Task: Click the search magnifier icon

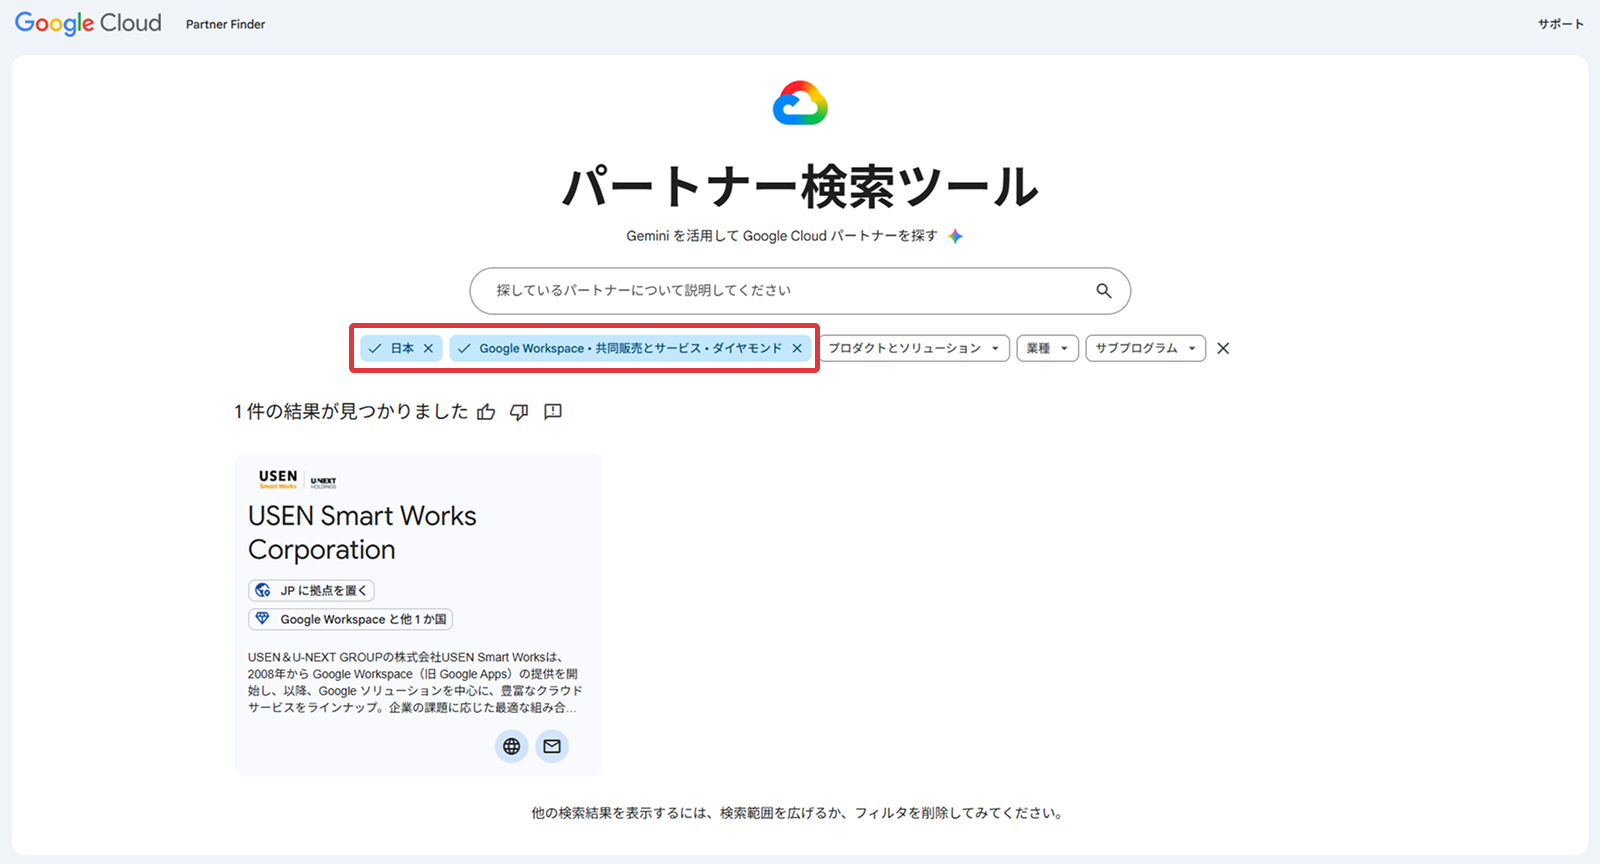Action: pyautogui.click(x=1104, y=291)
